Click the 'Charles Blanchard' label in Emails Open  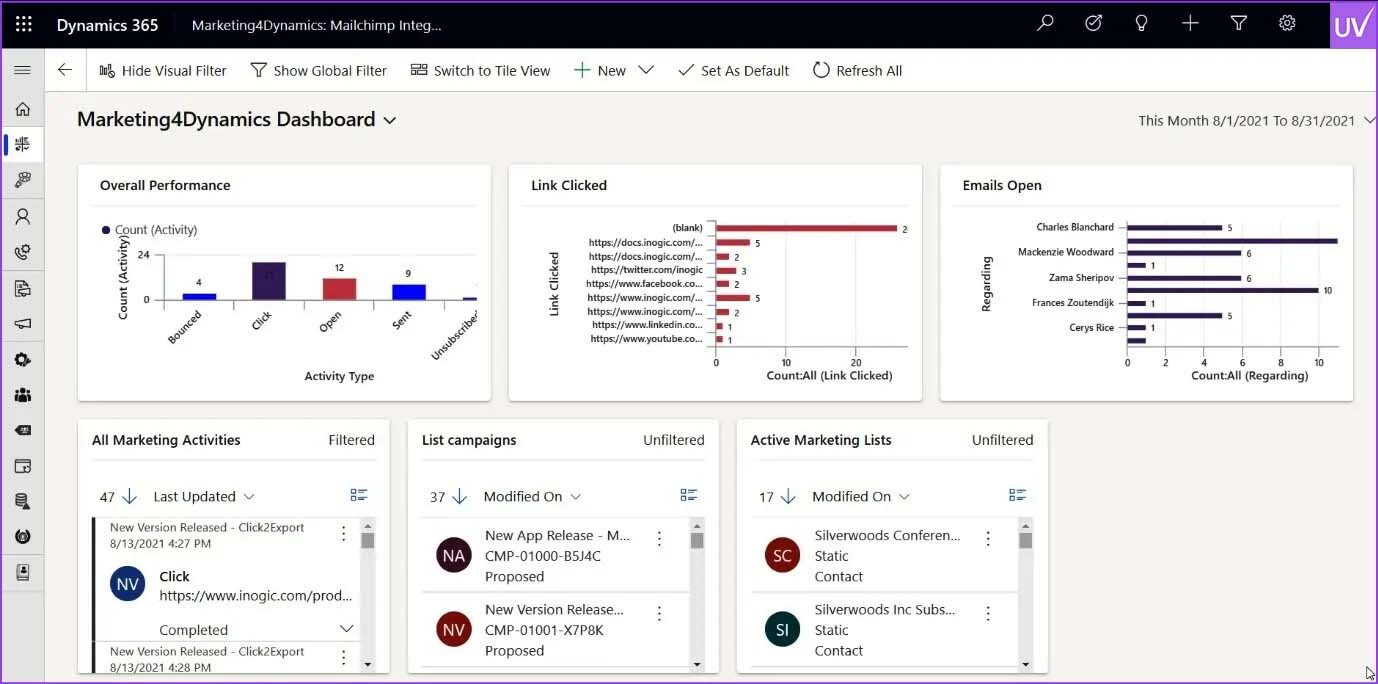[1075, 227]
